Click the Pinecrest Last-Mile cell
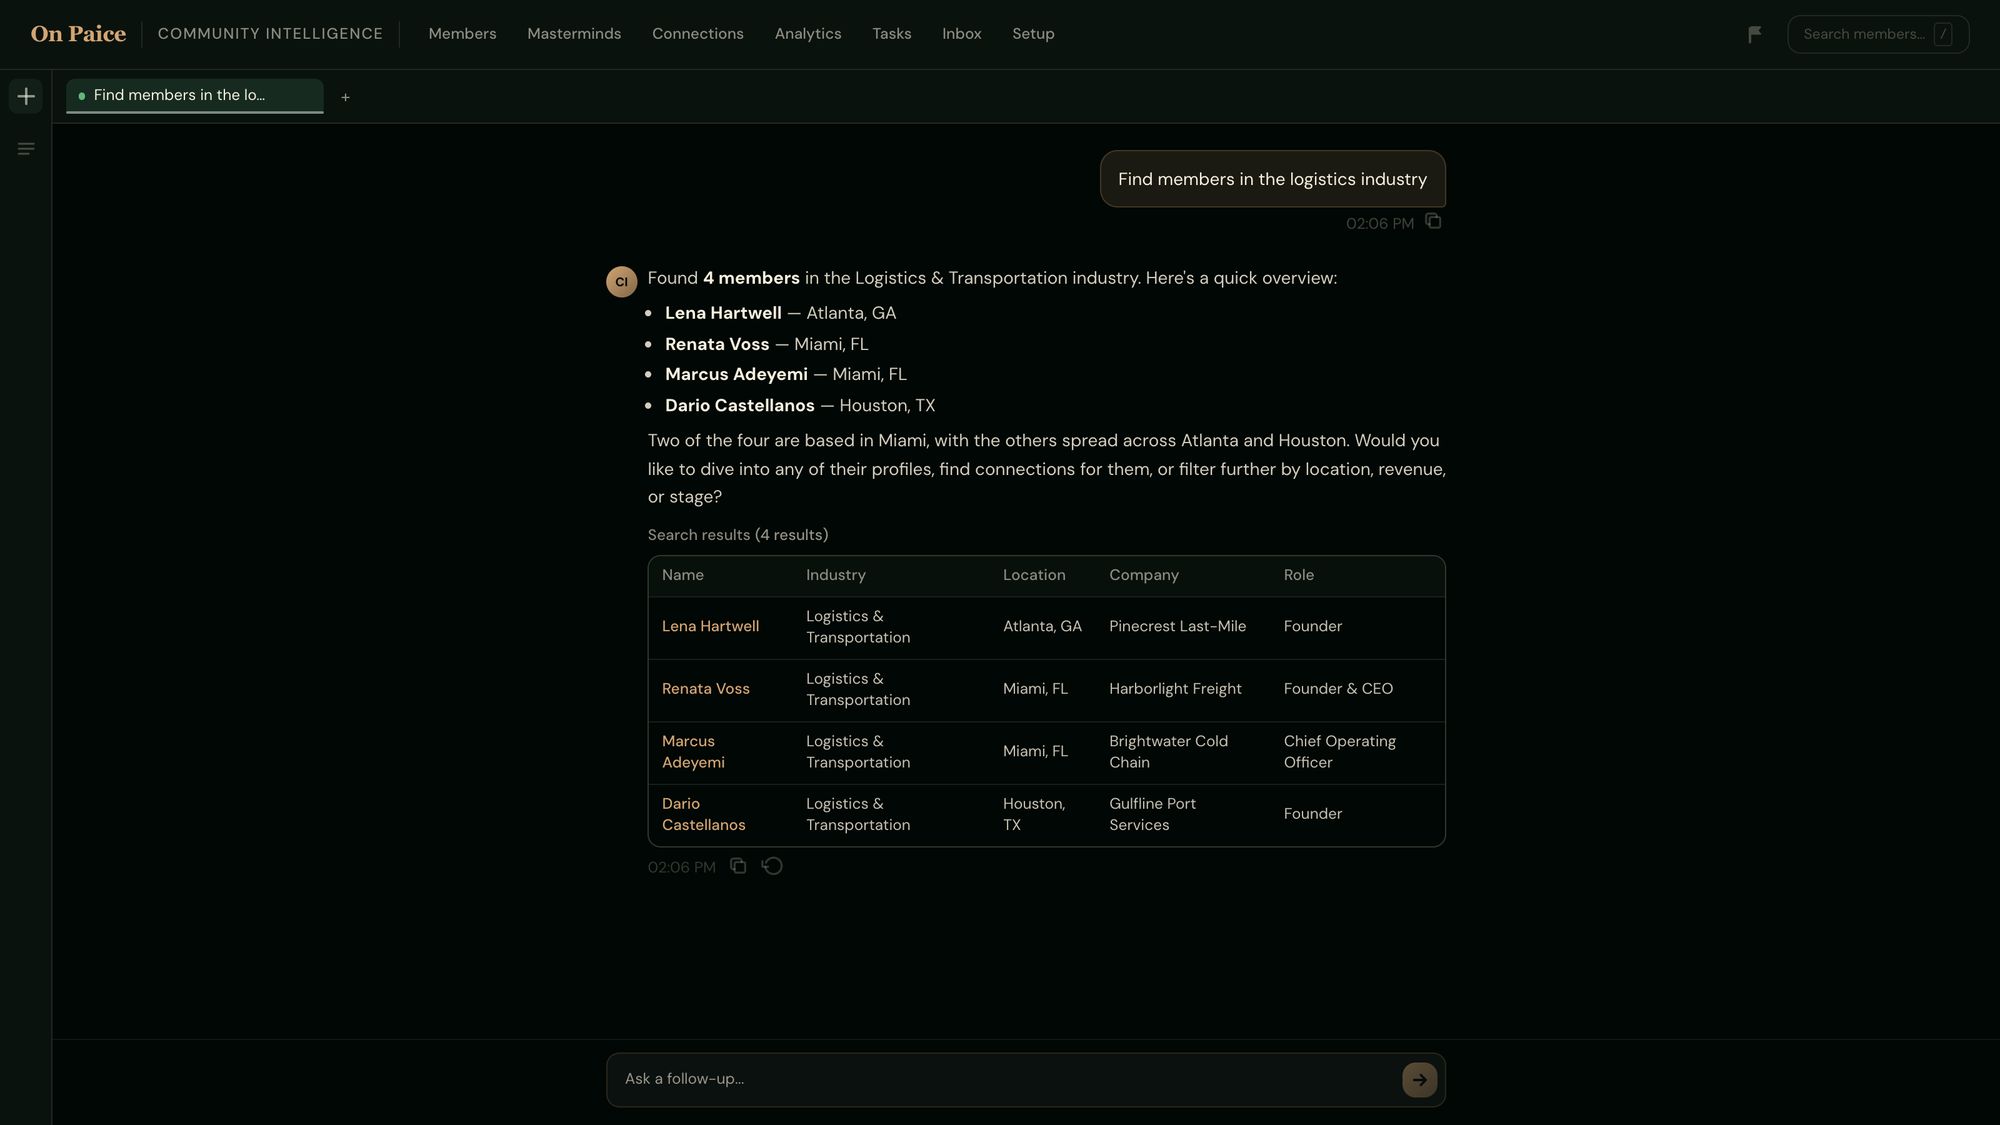 (1177, 627)
